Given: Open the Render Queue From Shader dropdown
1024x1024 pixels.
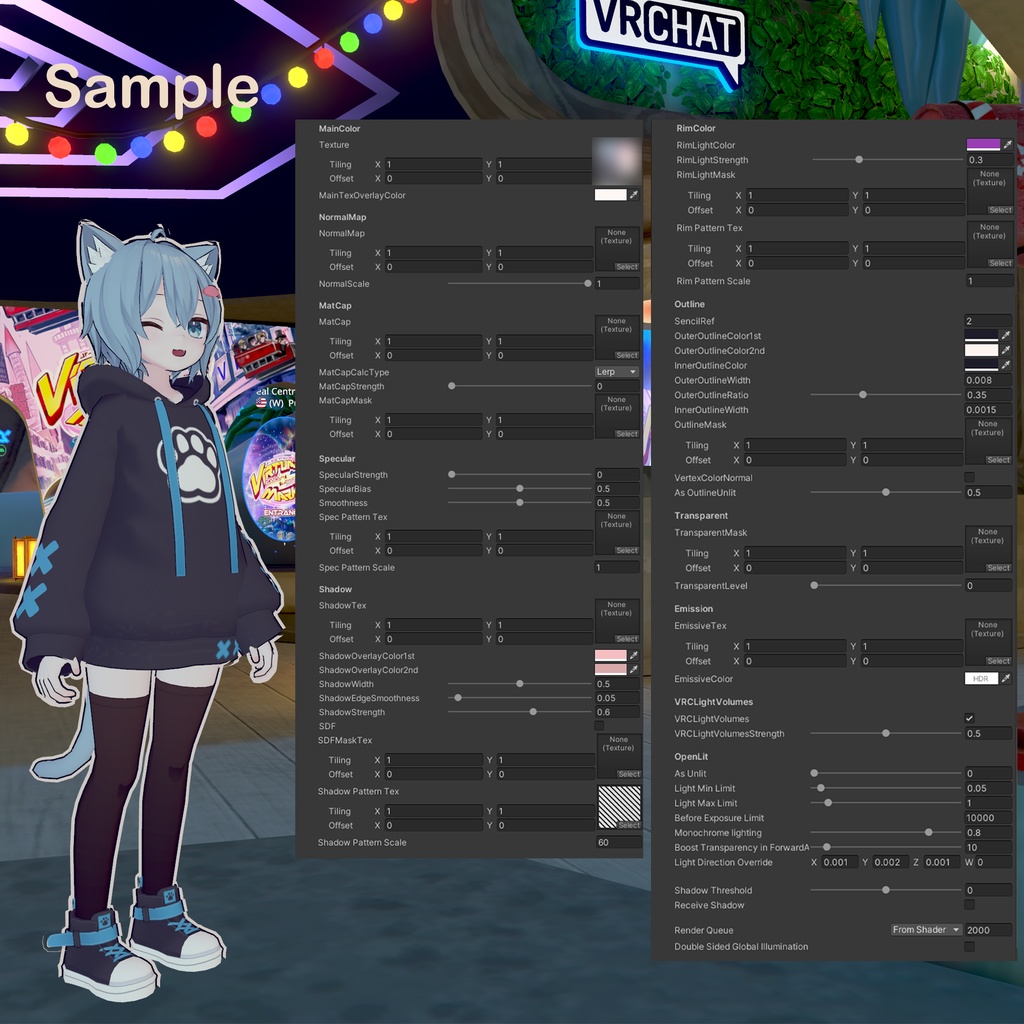Looking at the screenshot, I should click(x=926, y=929).
